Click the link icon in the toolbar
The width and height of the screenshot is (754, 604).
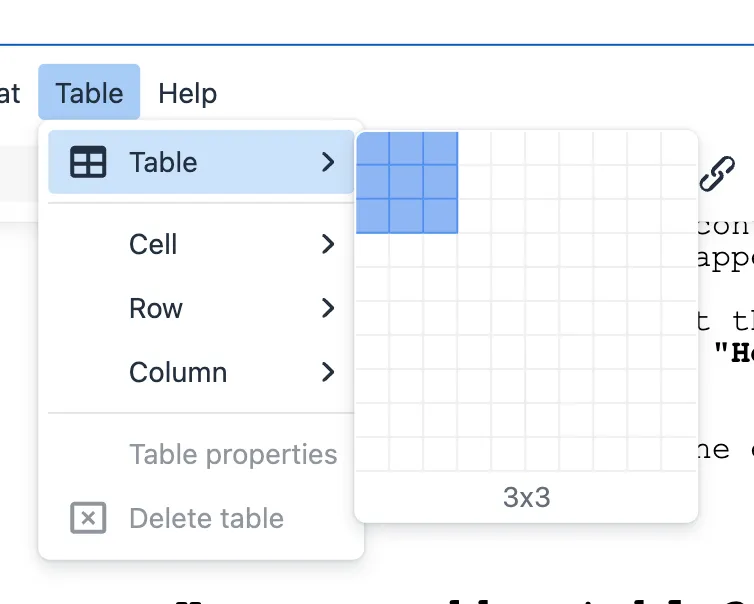716,174
